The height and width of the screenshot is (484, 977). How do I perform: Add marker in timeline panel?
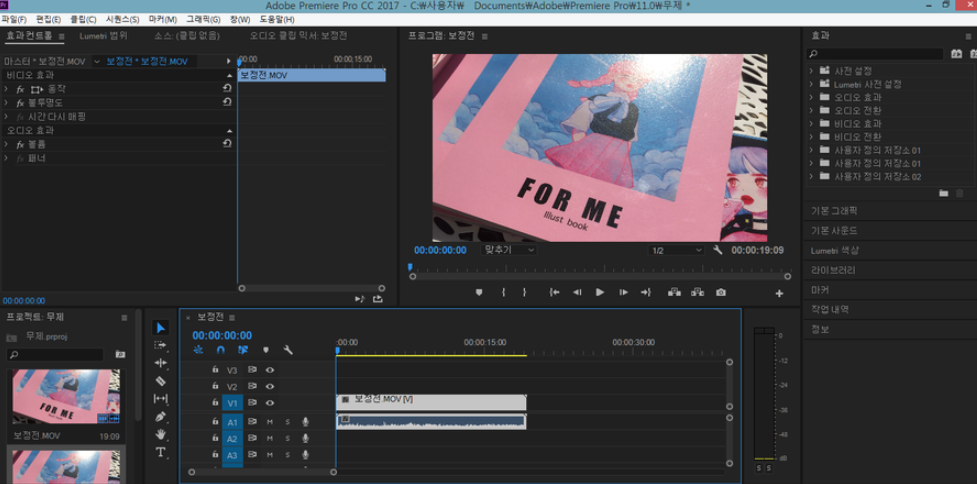pyautogui.click(x=266, y=350)
